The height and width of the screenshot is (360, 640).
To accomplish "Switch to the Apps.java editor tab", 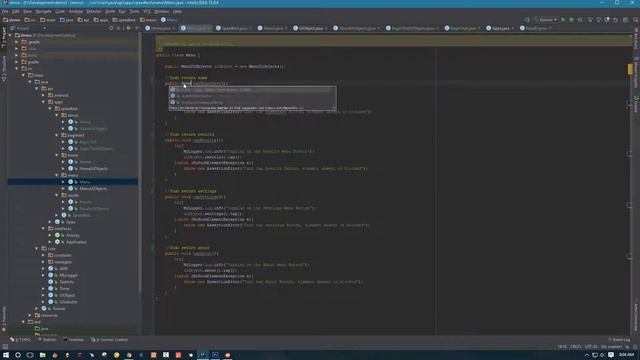I will (x=500, y=28).
